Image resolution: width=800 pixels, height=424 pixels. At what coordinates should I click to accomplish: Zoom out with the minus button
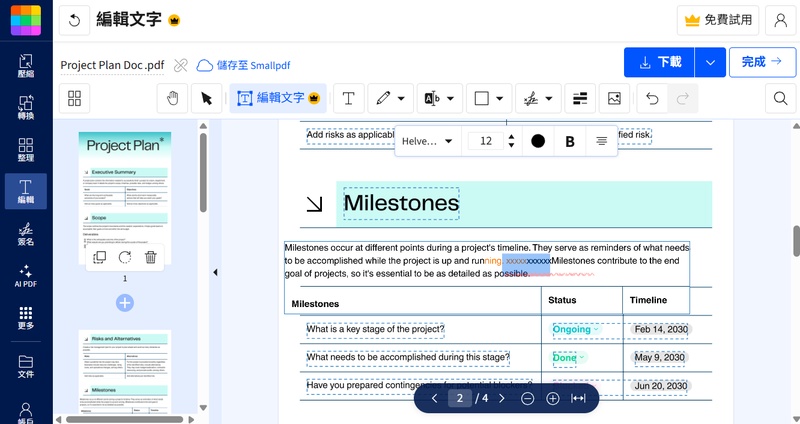coord(528,398)
